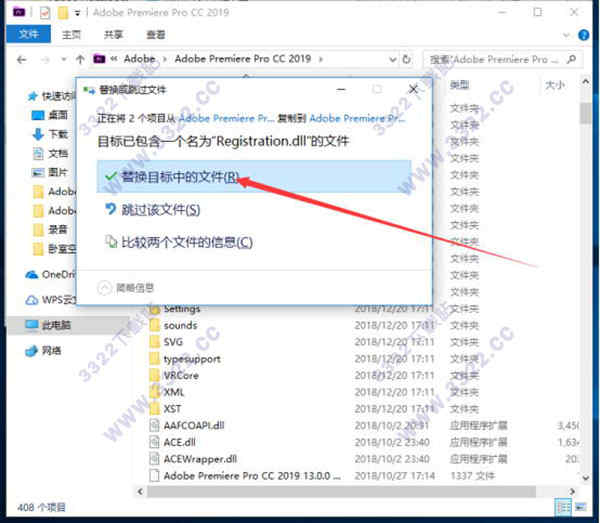
Task: Click the Explorer back arrow
Action: [21, 60]
